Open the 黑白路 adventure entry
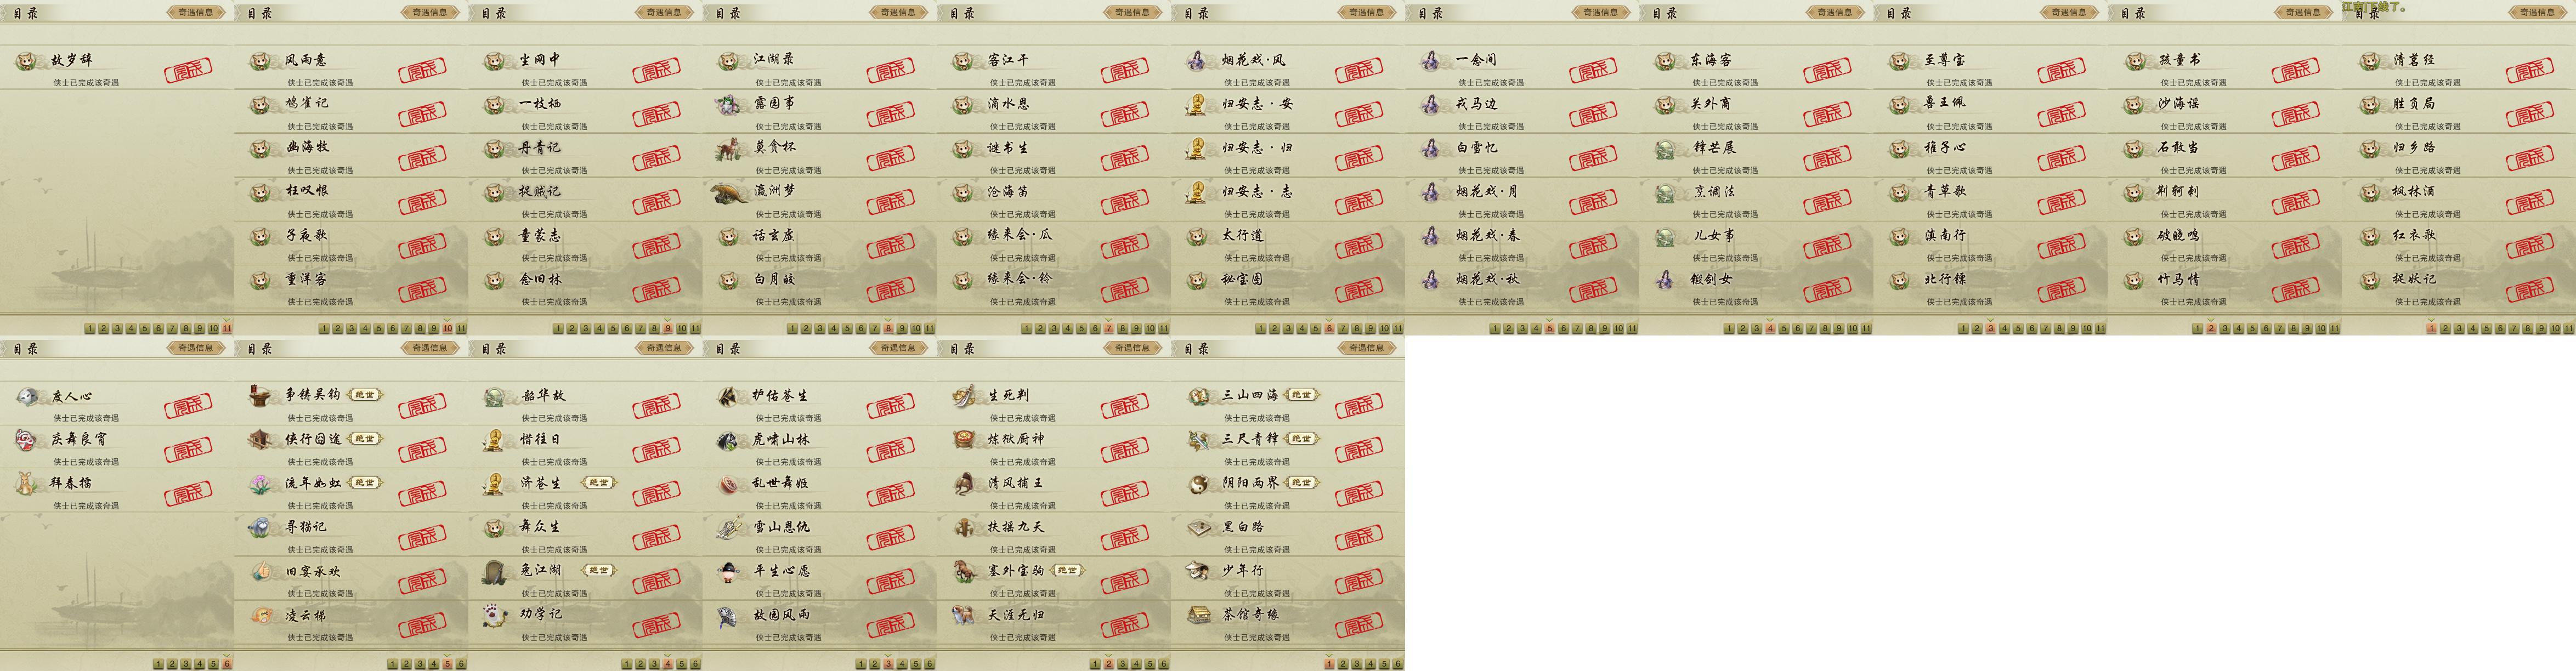2576x671 pixels. tap(1288, 534)
